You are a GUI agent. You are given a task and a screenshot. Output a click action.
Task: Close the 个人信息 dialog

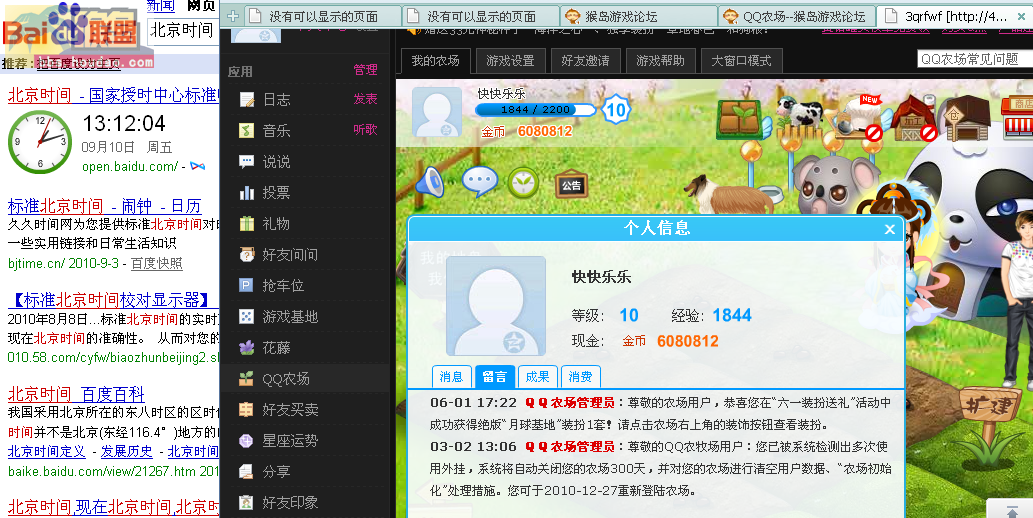pos(889,229)
